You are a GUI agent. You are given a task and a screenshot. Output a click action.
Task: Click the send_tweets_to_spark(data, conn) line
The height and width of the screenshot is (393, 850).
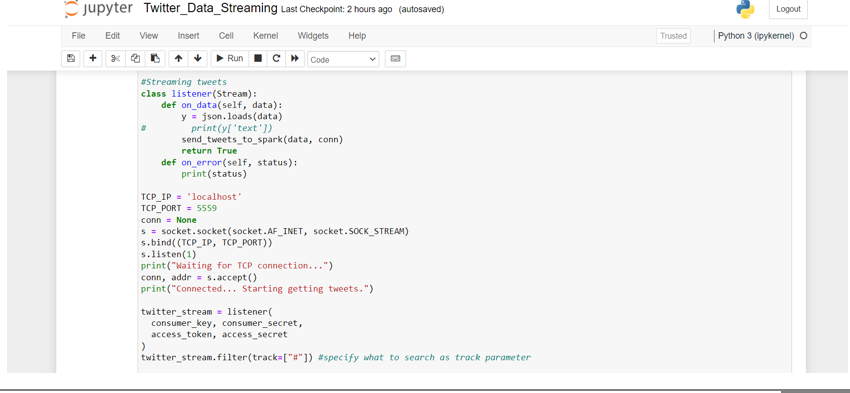pos(262,139)
